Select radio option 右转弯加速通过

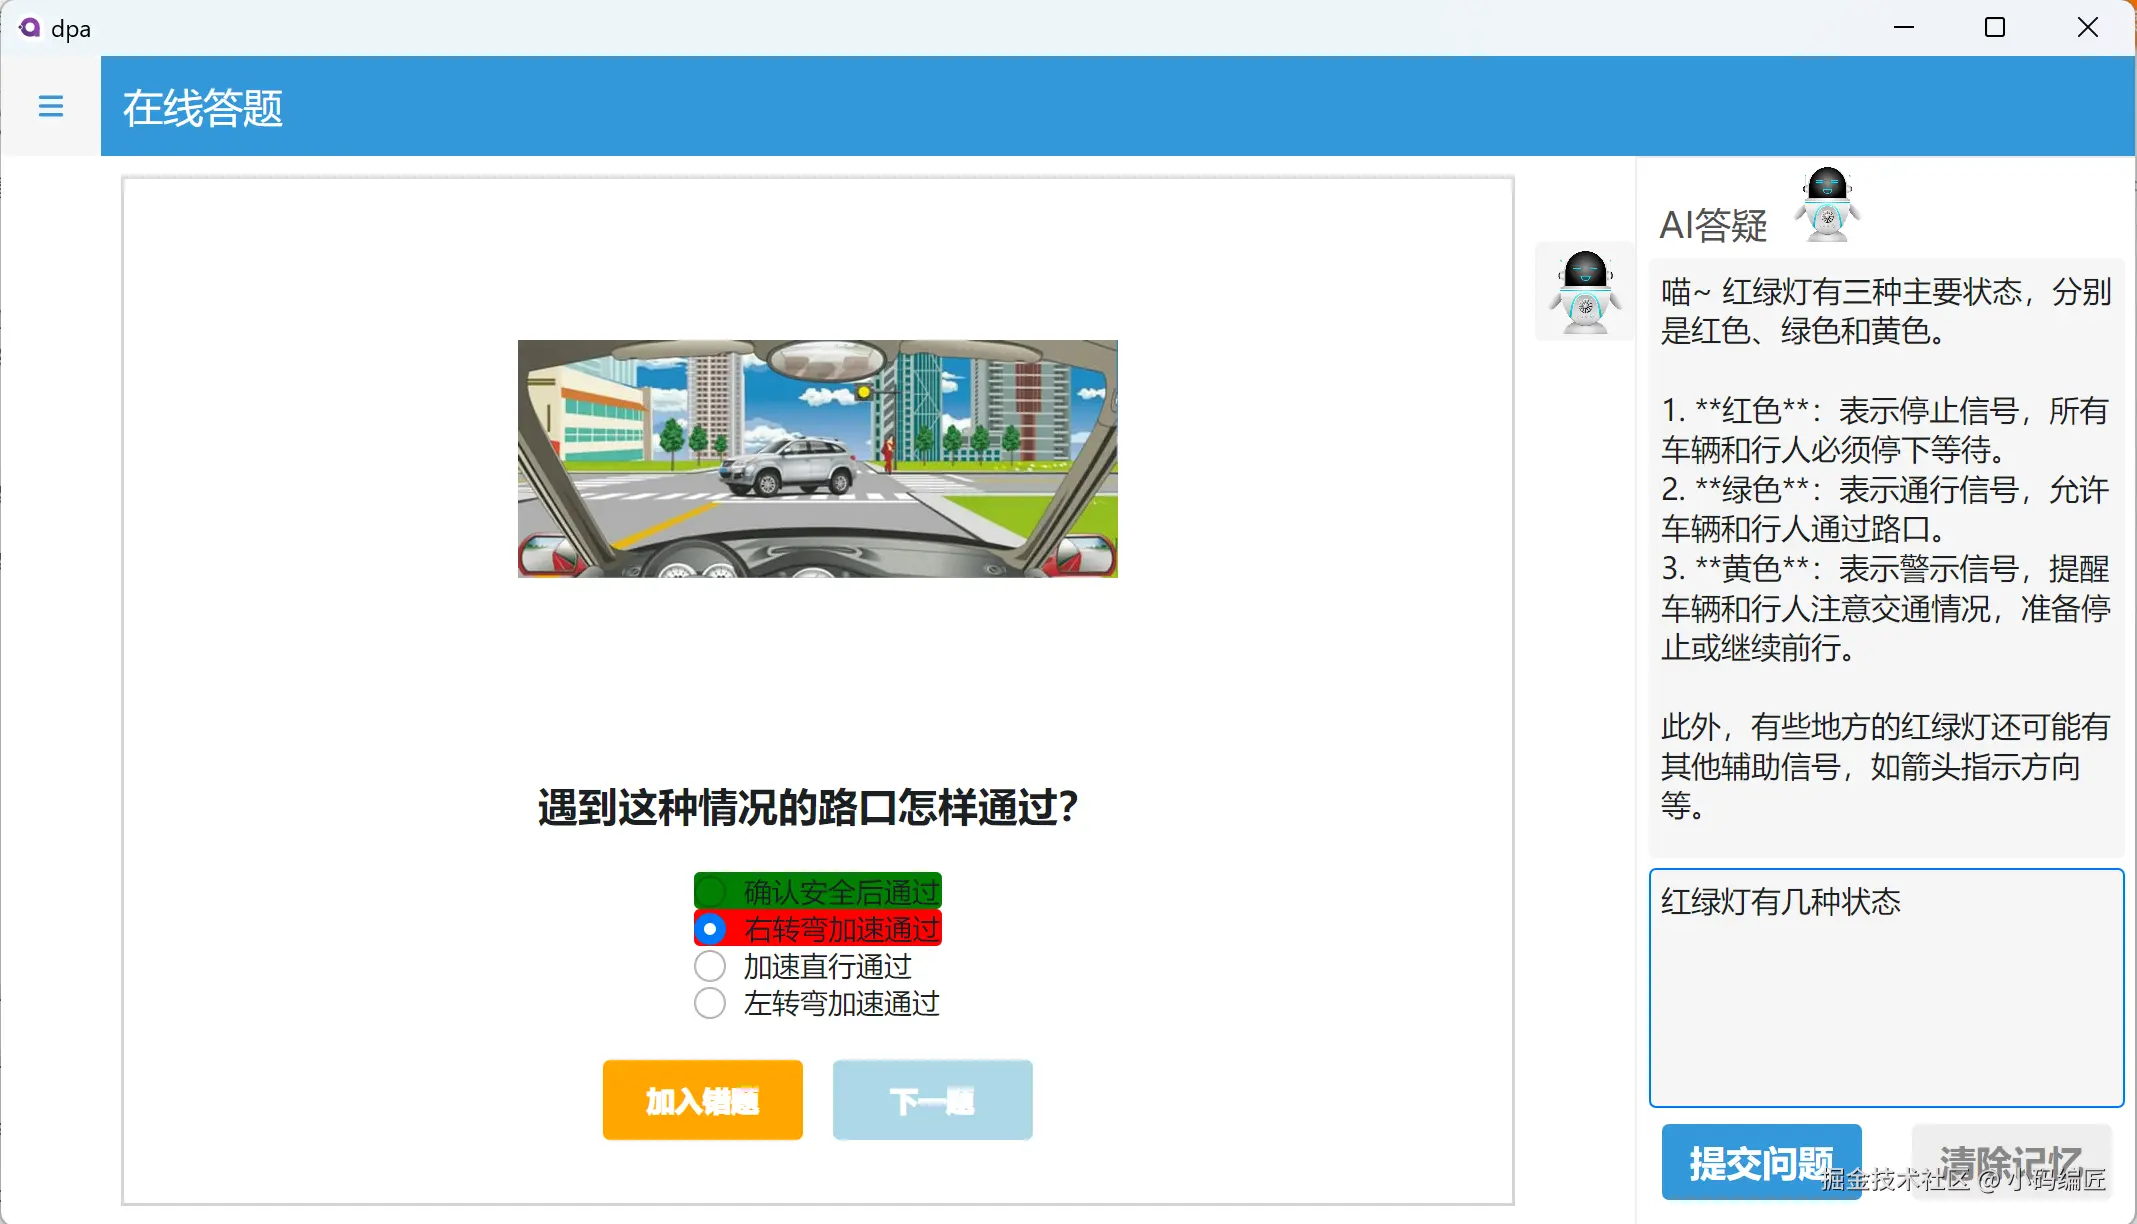tap(710, 929)
